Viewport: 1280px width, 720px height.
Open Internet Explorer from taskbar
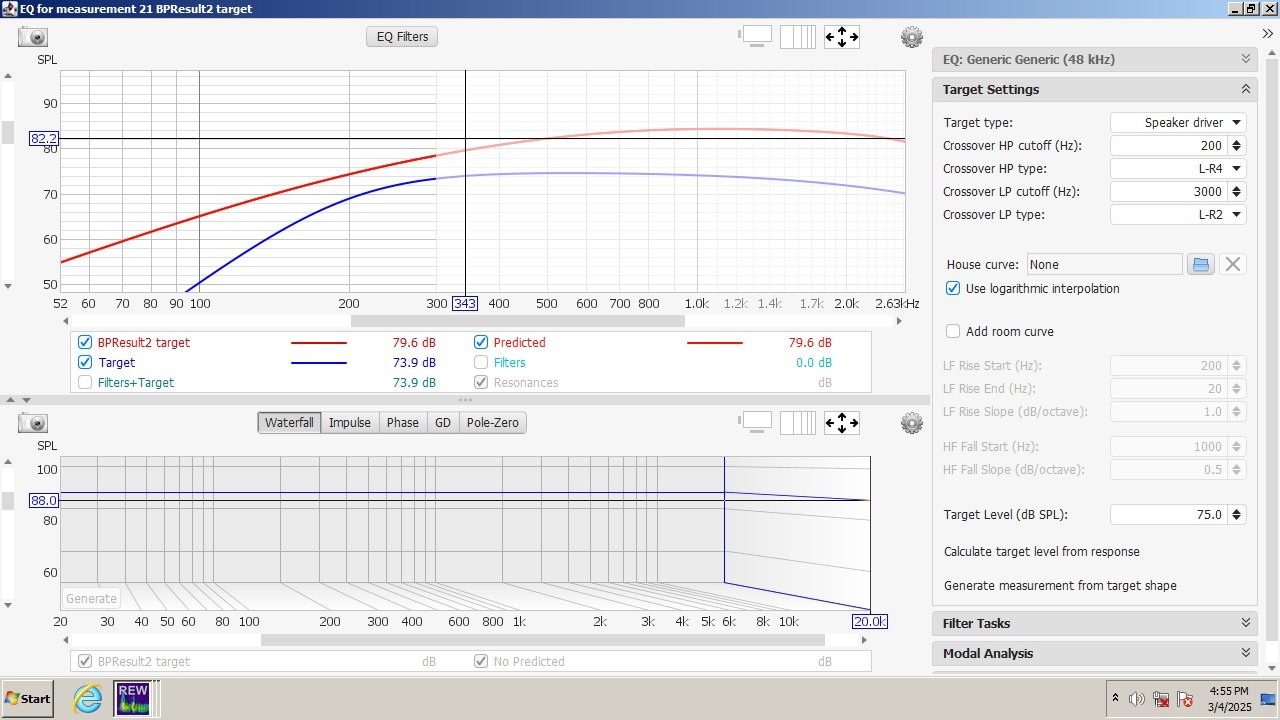(x=88, y=698)
